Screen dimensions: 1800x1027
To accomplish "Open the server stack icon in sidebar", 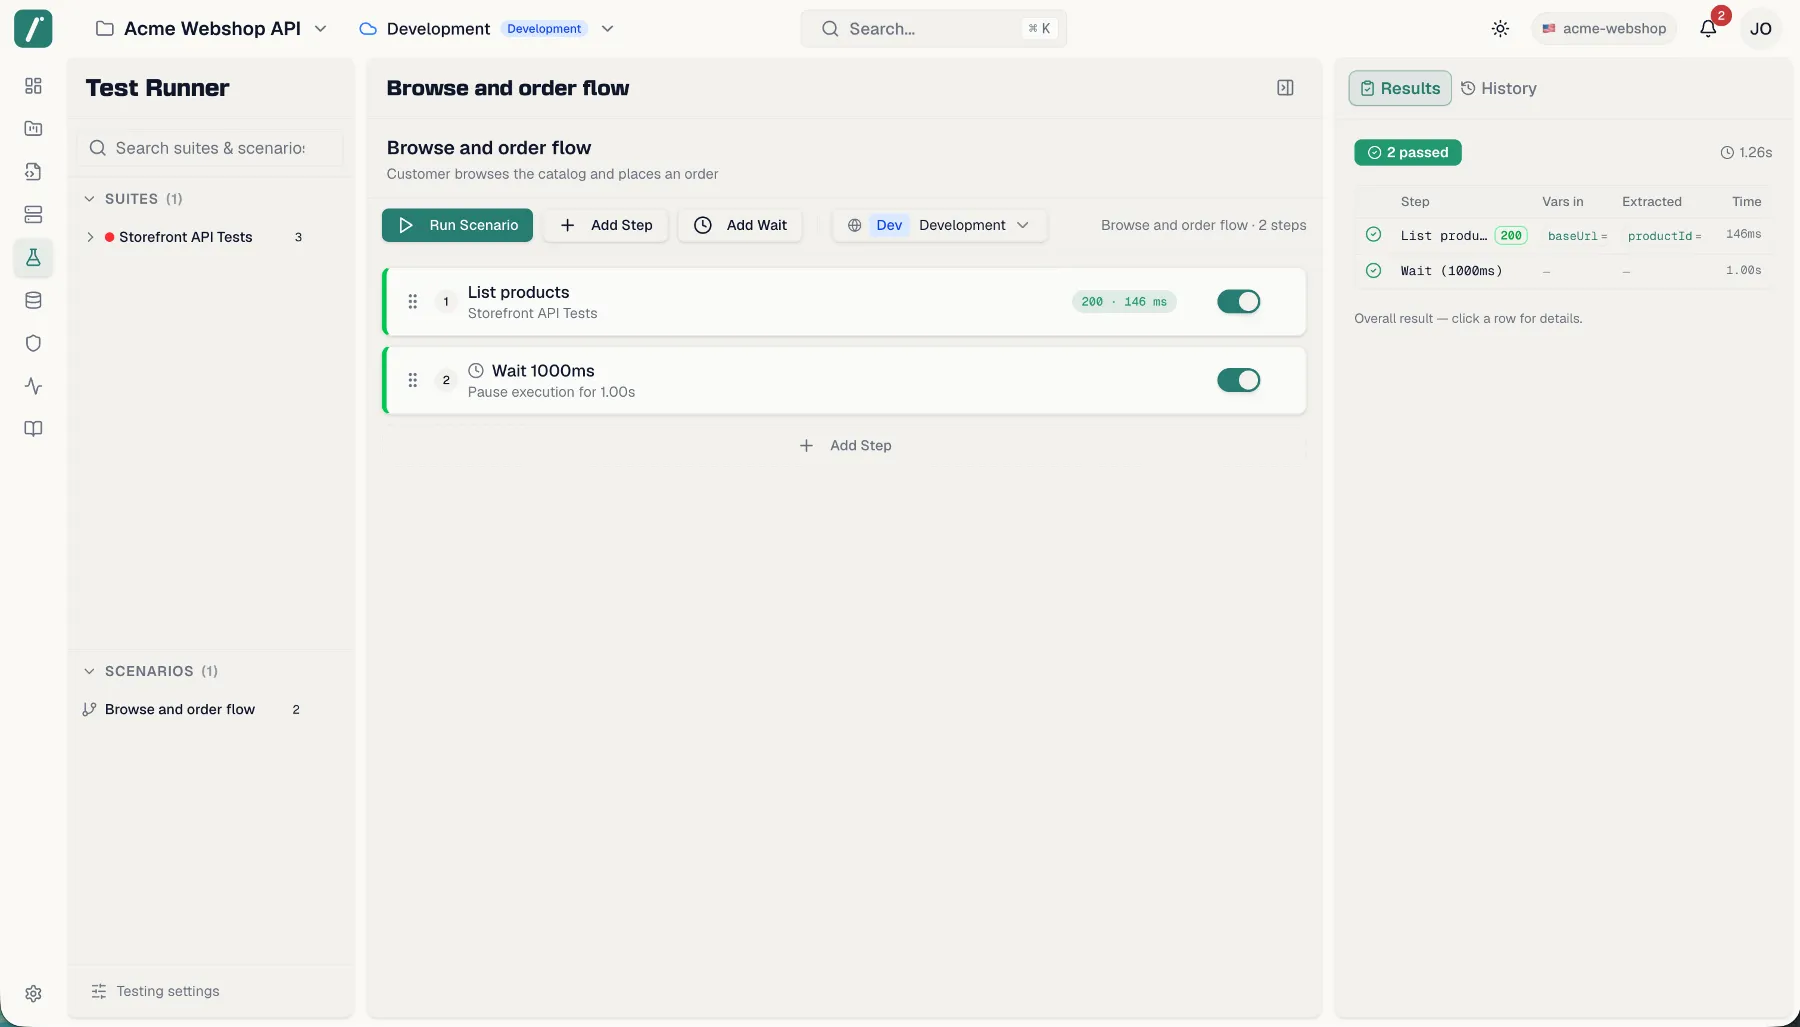I will [33, 215].
